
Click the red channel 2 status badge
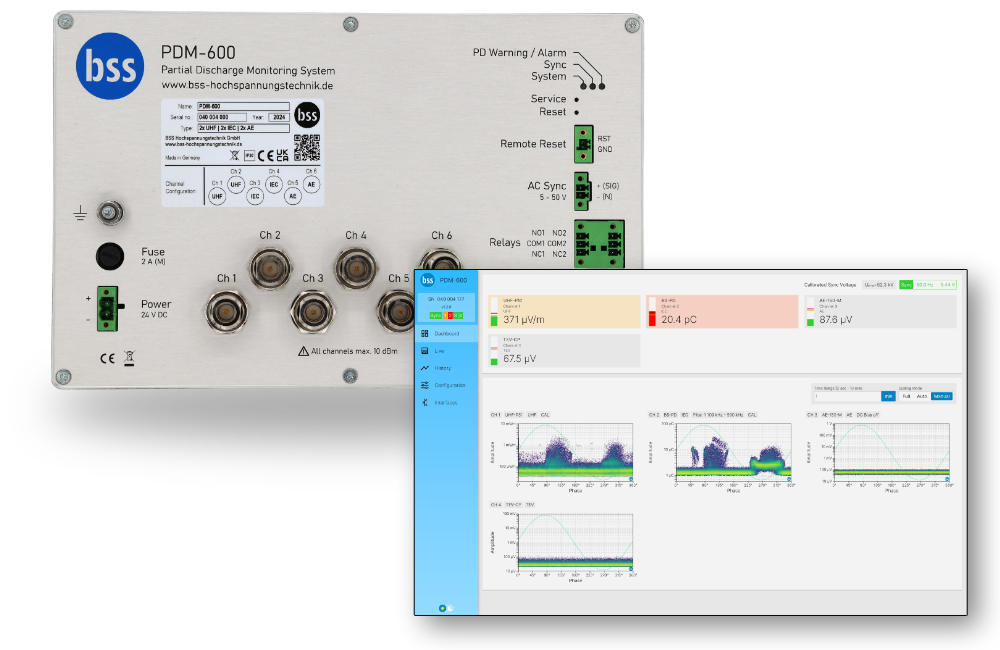tap(451, 316)
